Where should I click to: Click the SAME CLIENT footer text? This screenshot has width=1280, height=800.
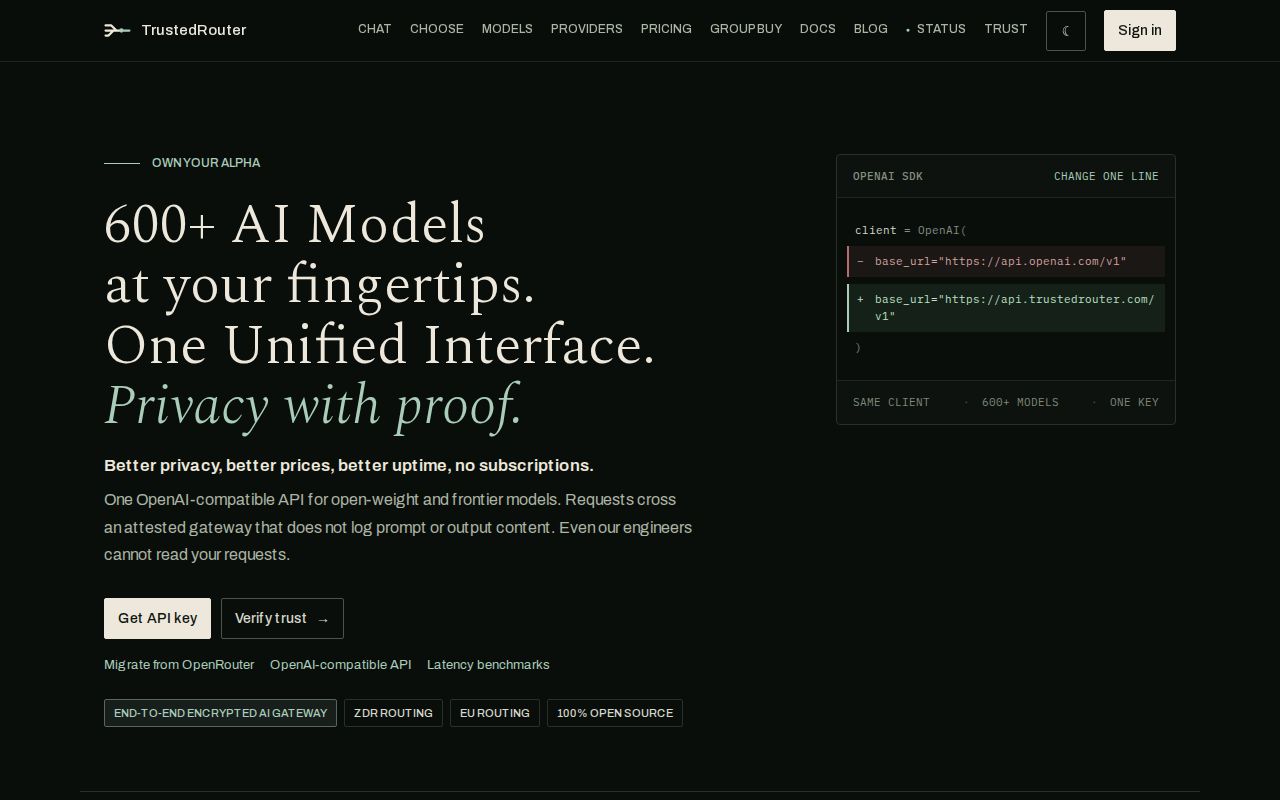coord(891,402)
